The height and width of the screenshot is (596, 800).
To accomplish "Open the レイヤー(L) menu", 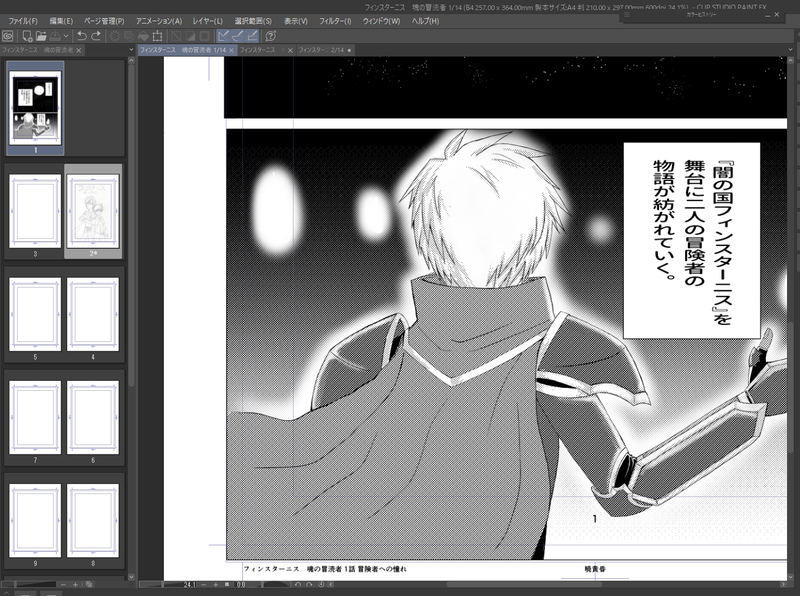I will pos(208,21).
